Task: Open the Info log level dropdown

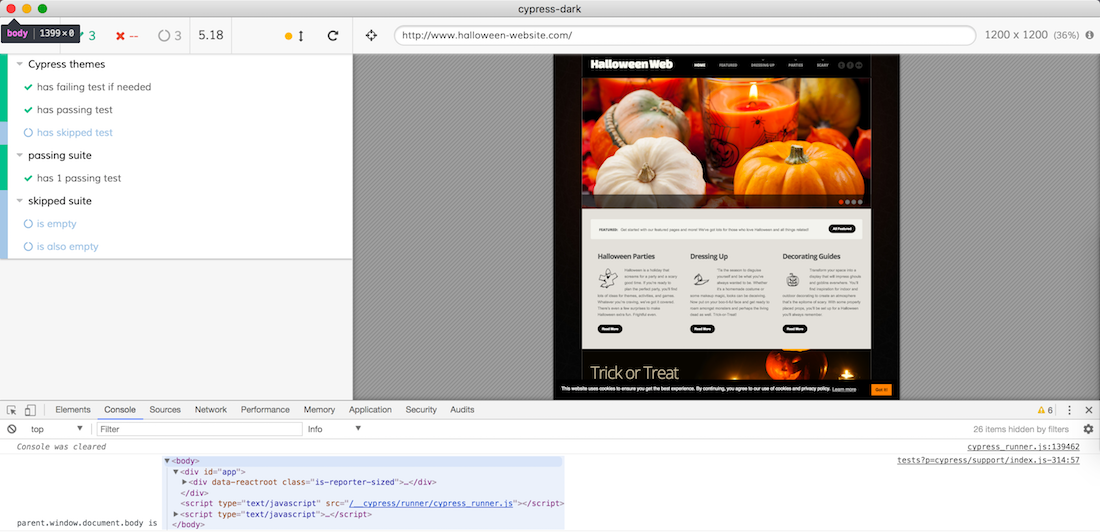Action: tap(334, 429)
